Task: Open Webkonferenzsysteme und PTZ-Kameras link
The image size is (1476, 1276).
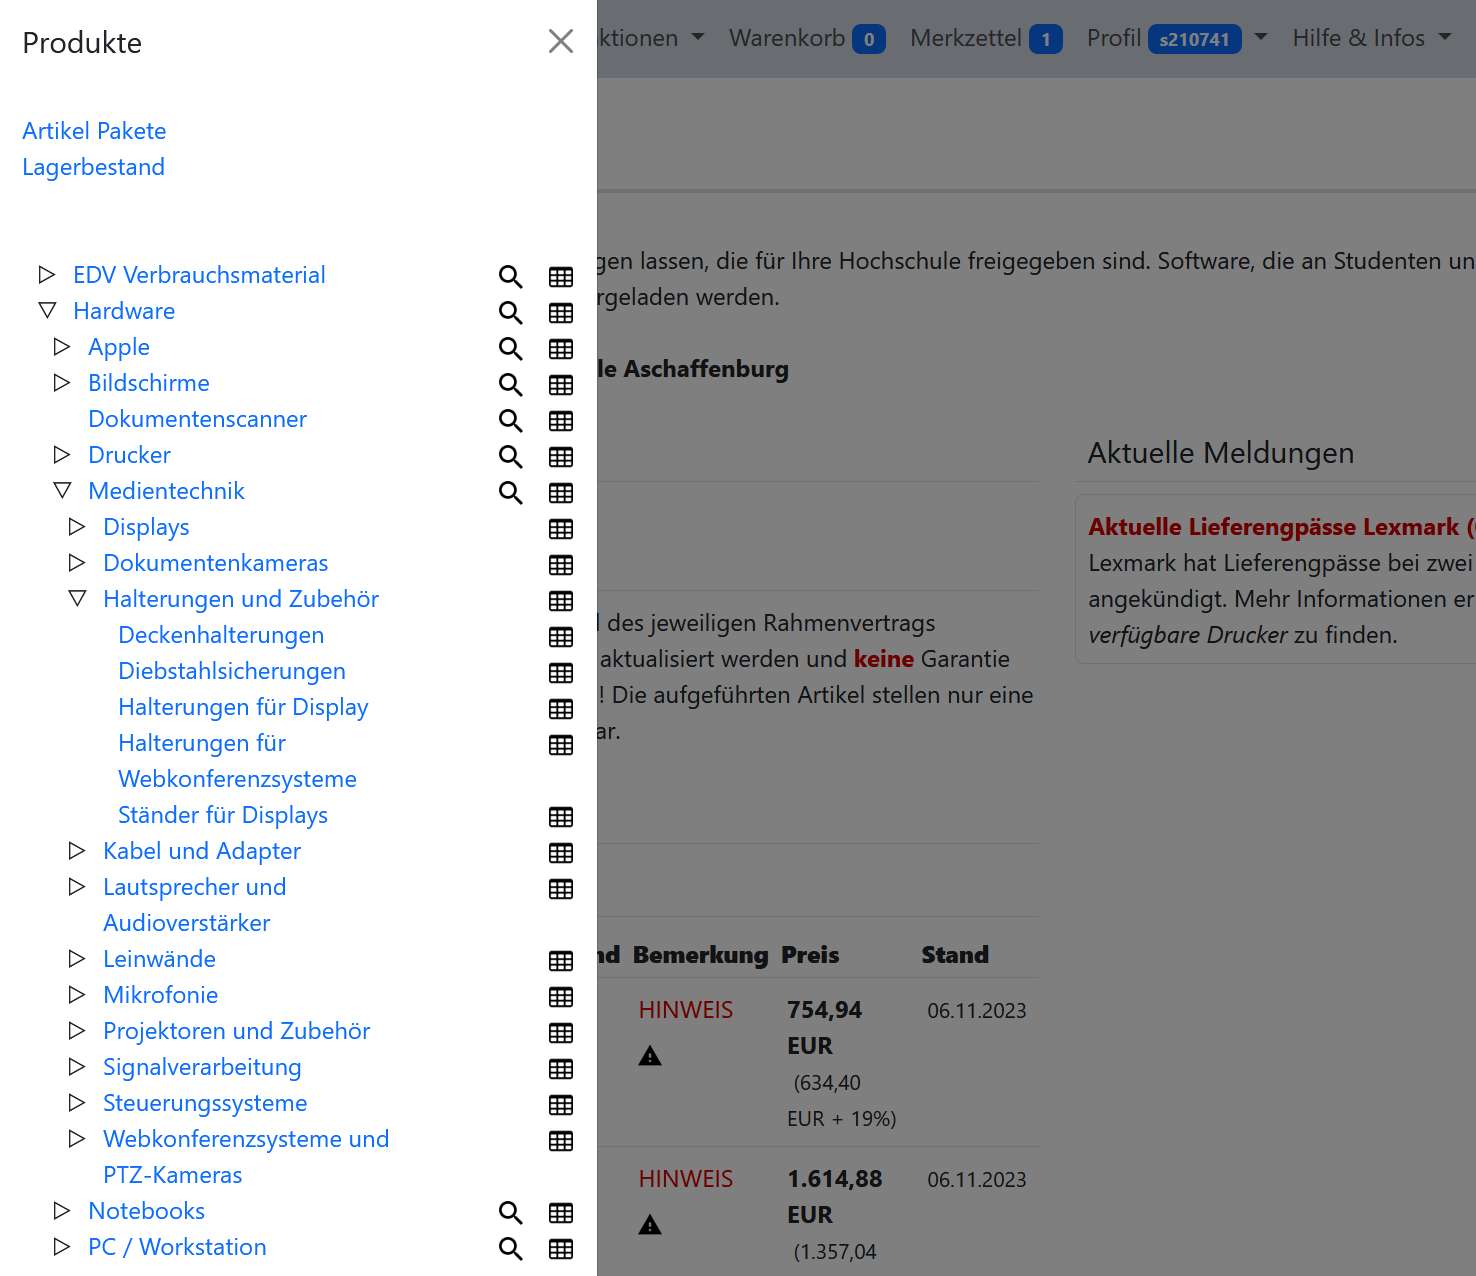Action: (x=246, y=1157)
